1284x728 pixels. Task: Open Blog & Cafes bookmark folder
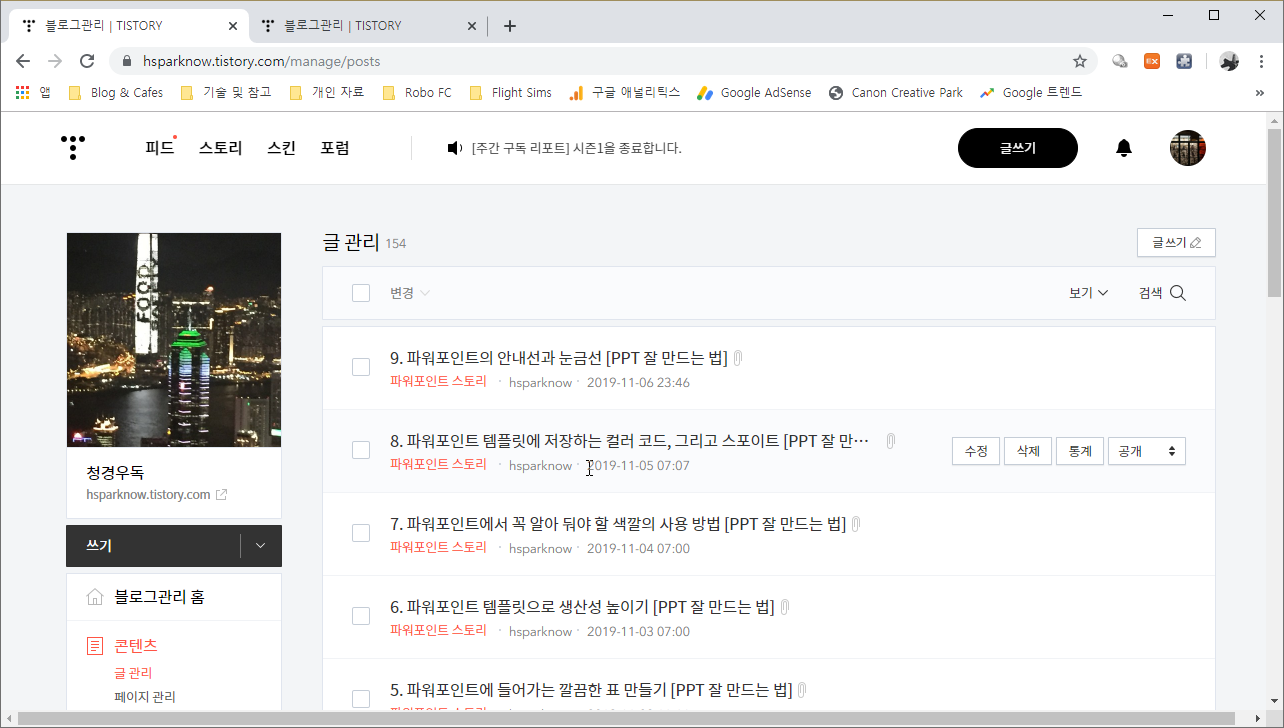[115, 93]
